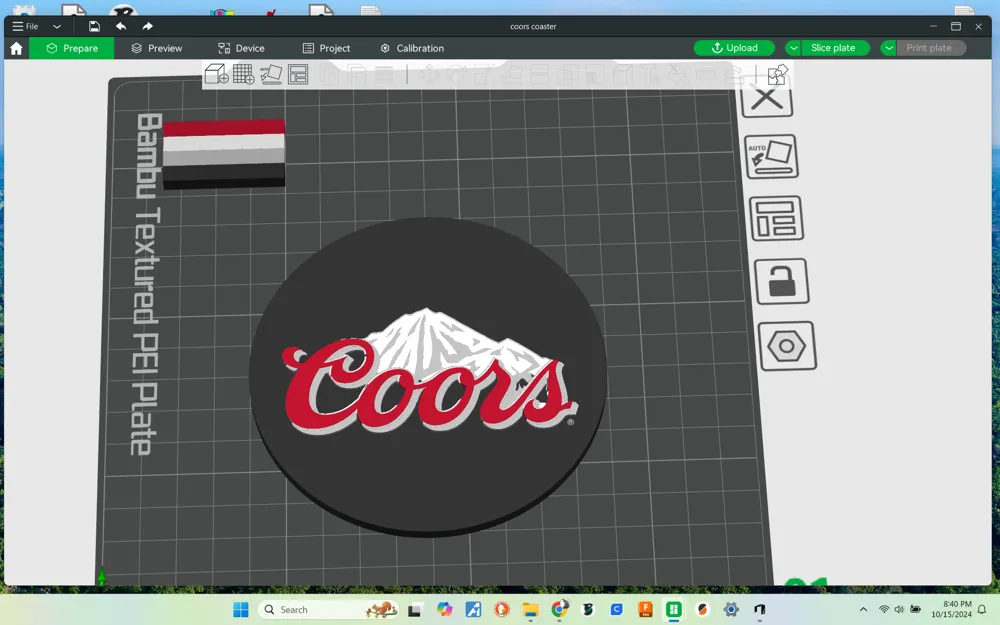This screenshot has height=625, width=1000.
Task: Click the Arrange all objects toolbar icon
Action: [298, 74]
